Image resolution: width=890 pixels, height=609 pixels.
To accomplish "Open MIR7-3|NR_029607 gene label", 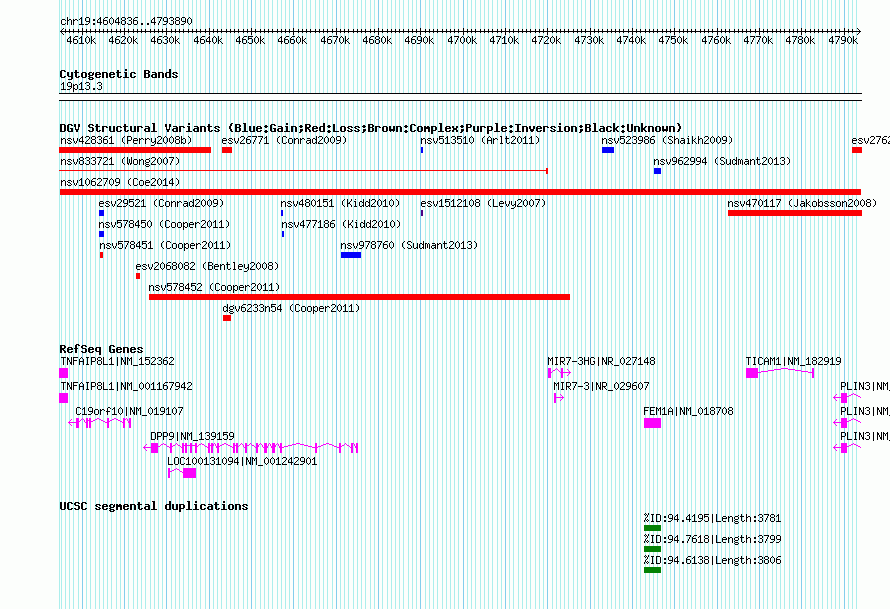I will pyautogui.click(x=601, y=387).
